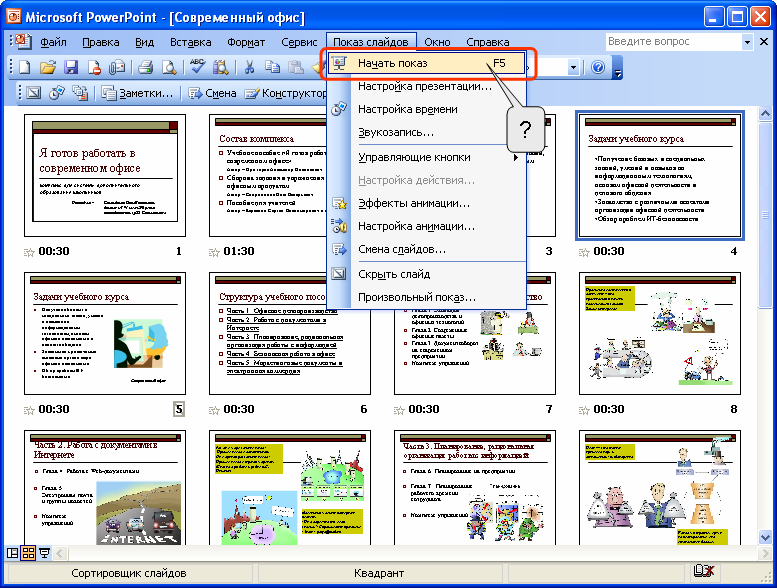The image size is (777, 588).
Task: Expand the 'Введите вопрос' dropdown arrow
Action: pyautogui.click(x=747, y=42)
